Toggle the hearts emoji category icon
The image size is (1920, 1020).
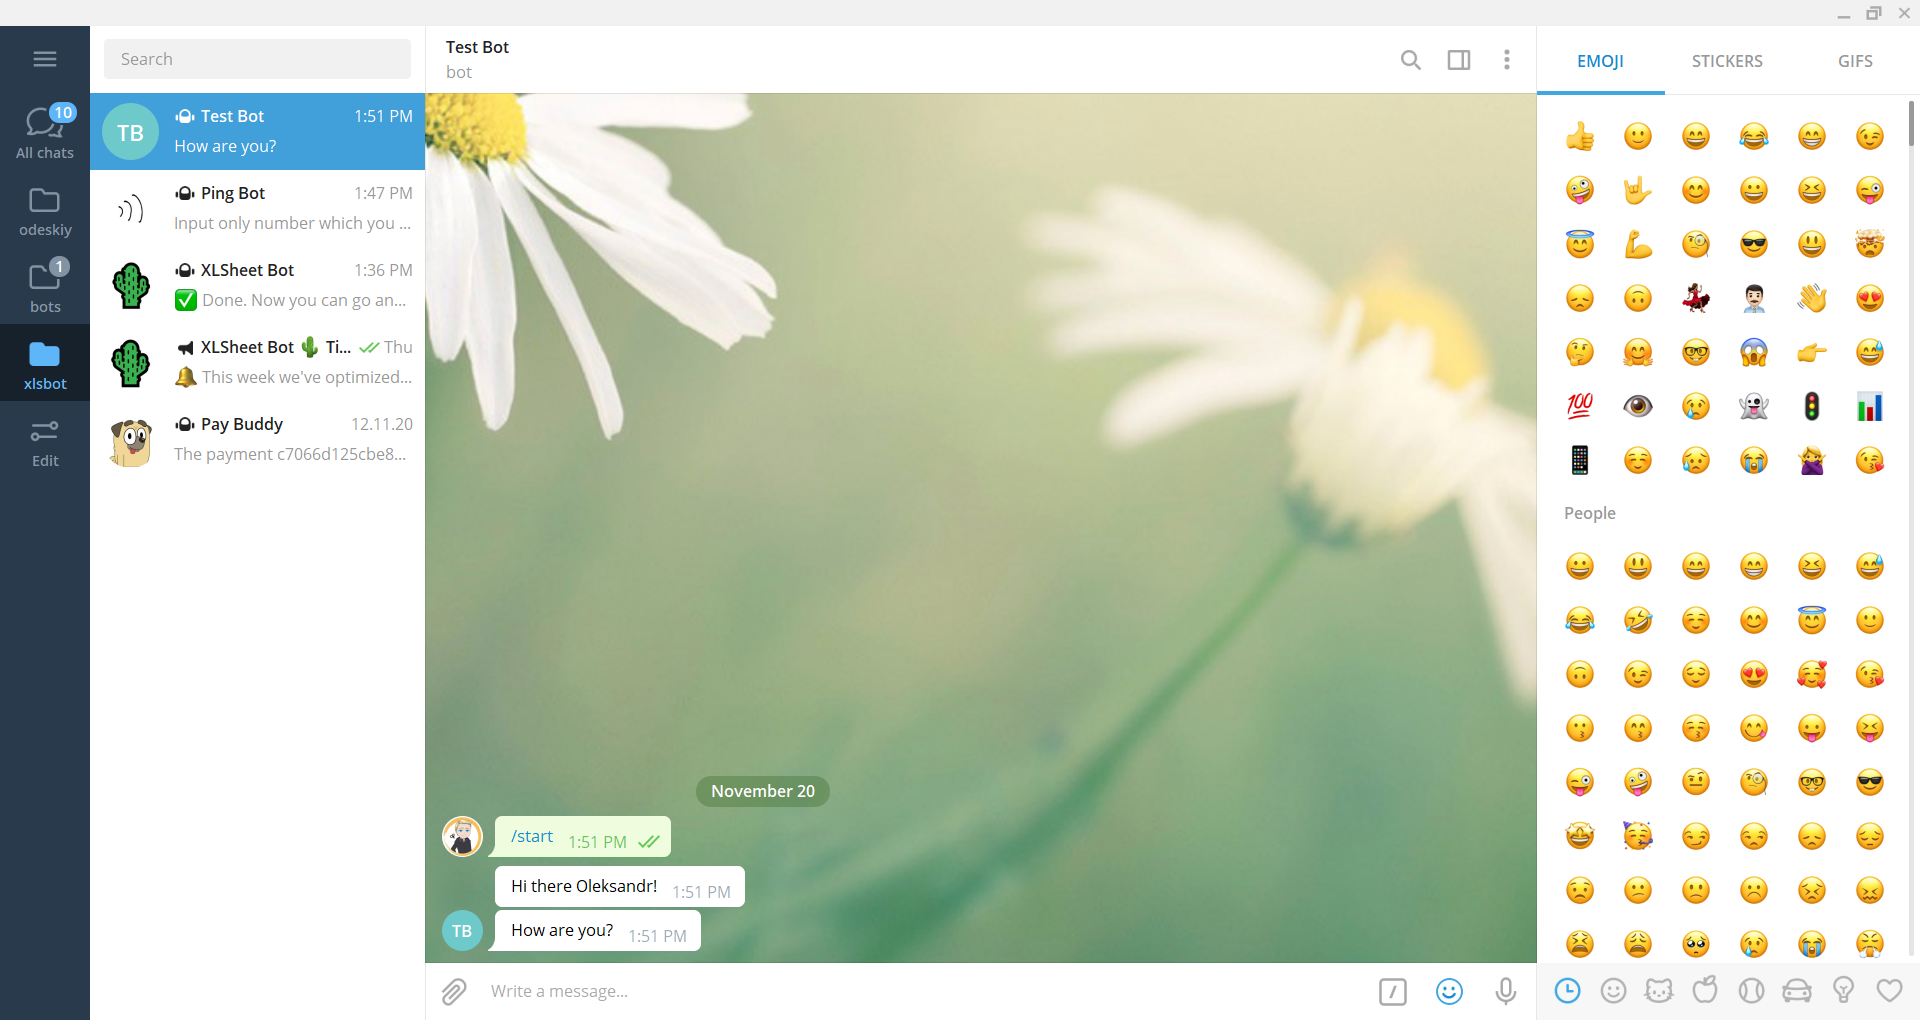[1889, 991]
